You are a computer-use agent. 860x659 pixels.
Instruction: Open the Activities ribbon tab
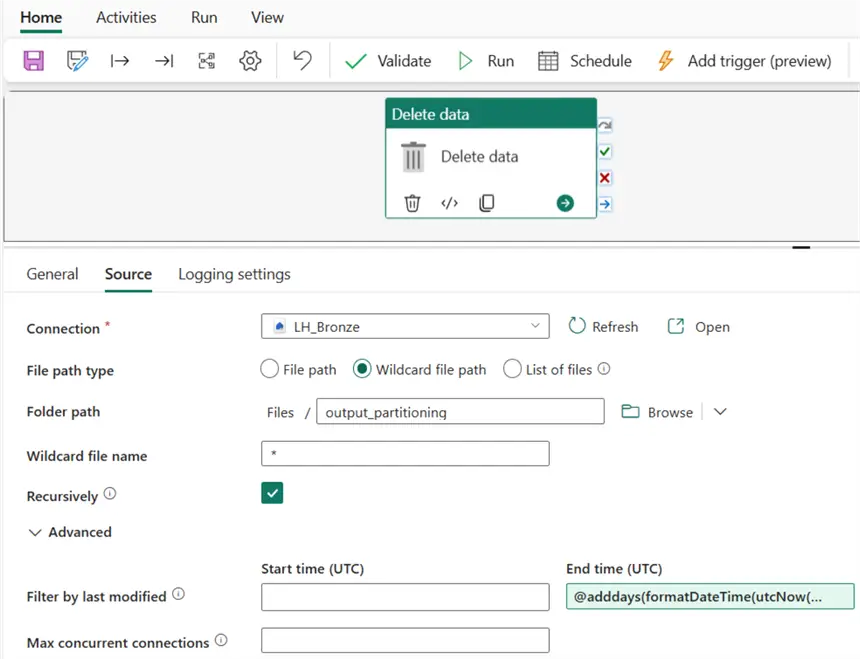pyautogui.click(x=126, y=17)
